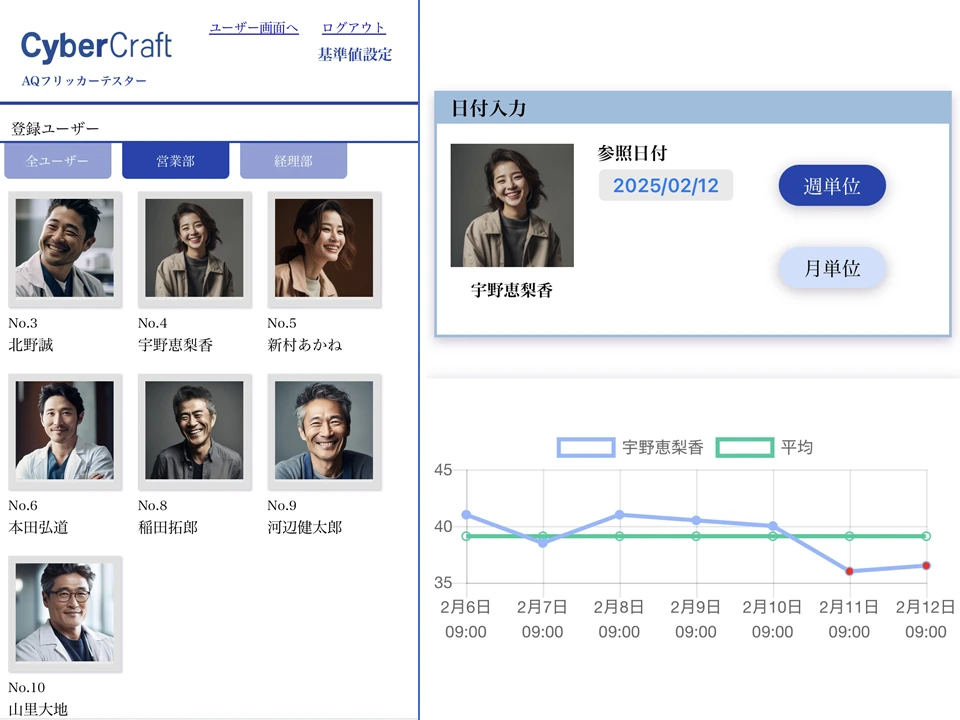Switch chart to 週単位 view

coord(832,186)
